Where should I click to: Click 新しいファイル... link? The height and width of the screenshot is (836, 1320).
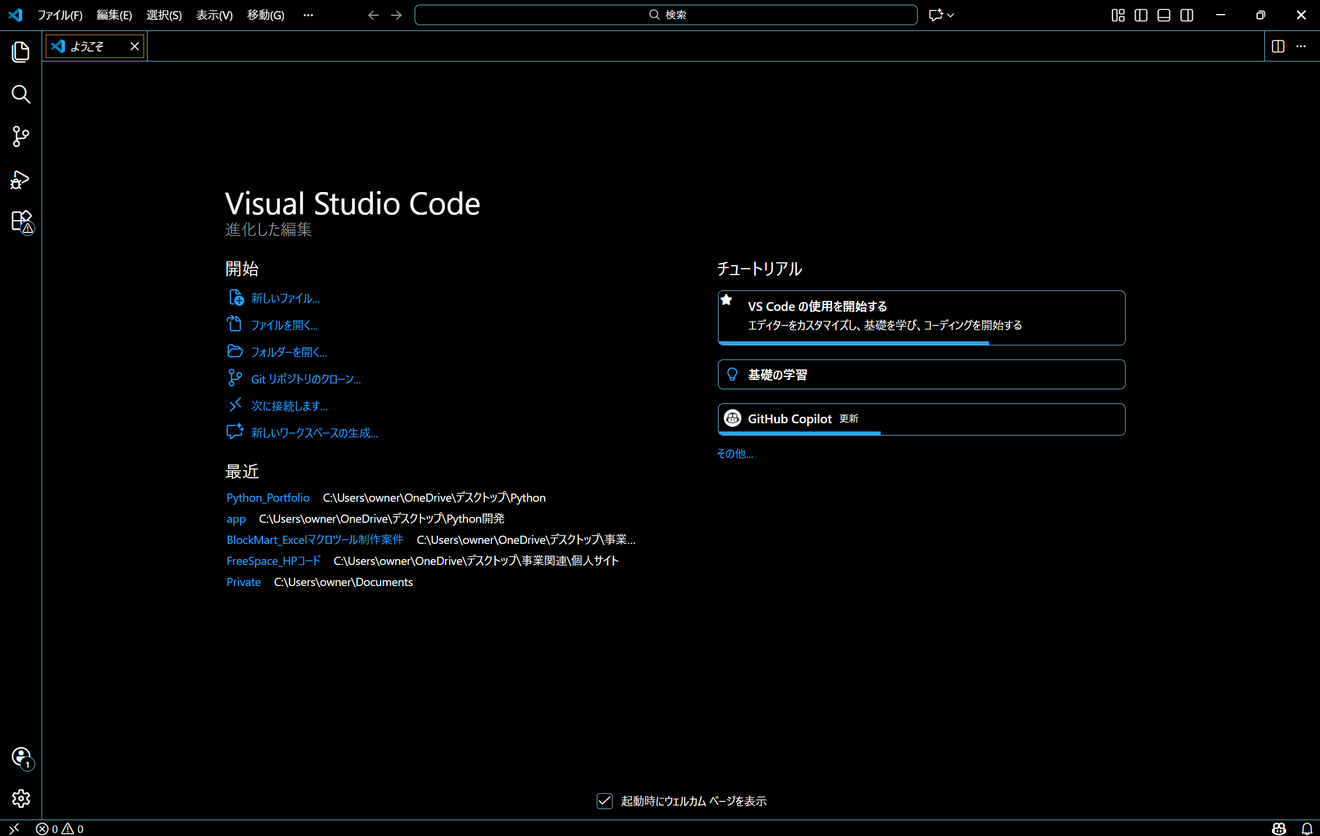point(285,298)
